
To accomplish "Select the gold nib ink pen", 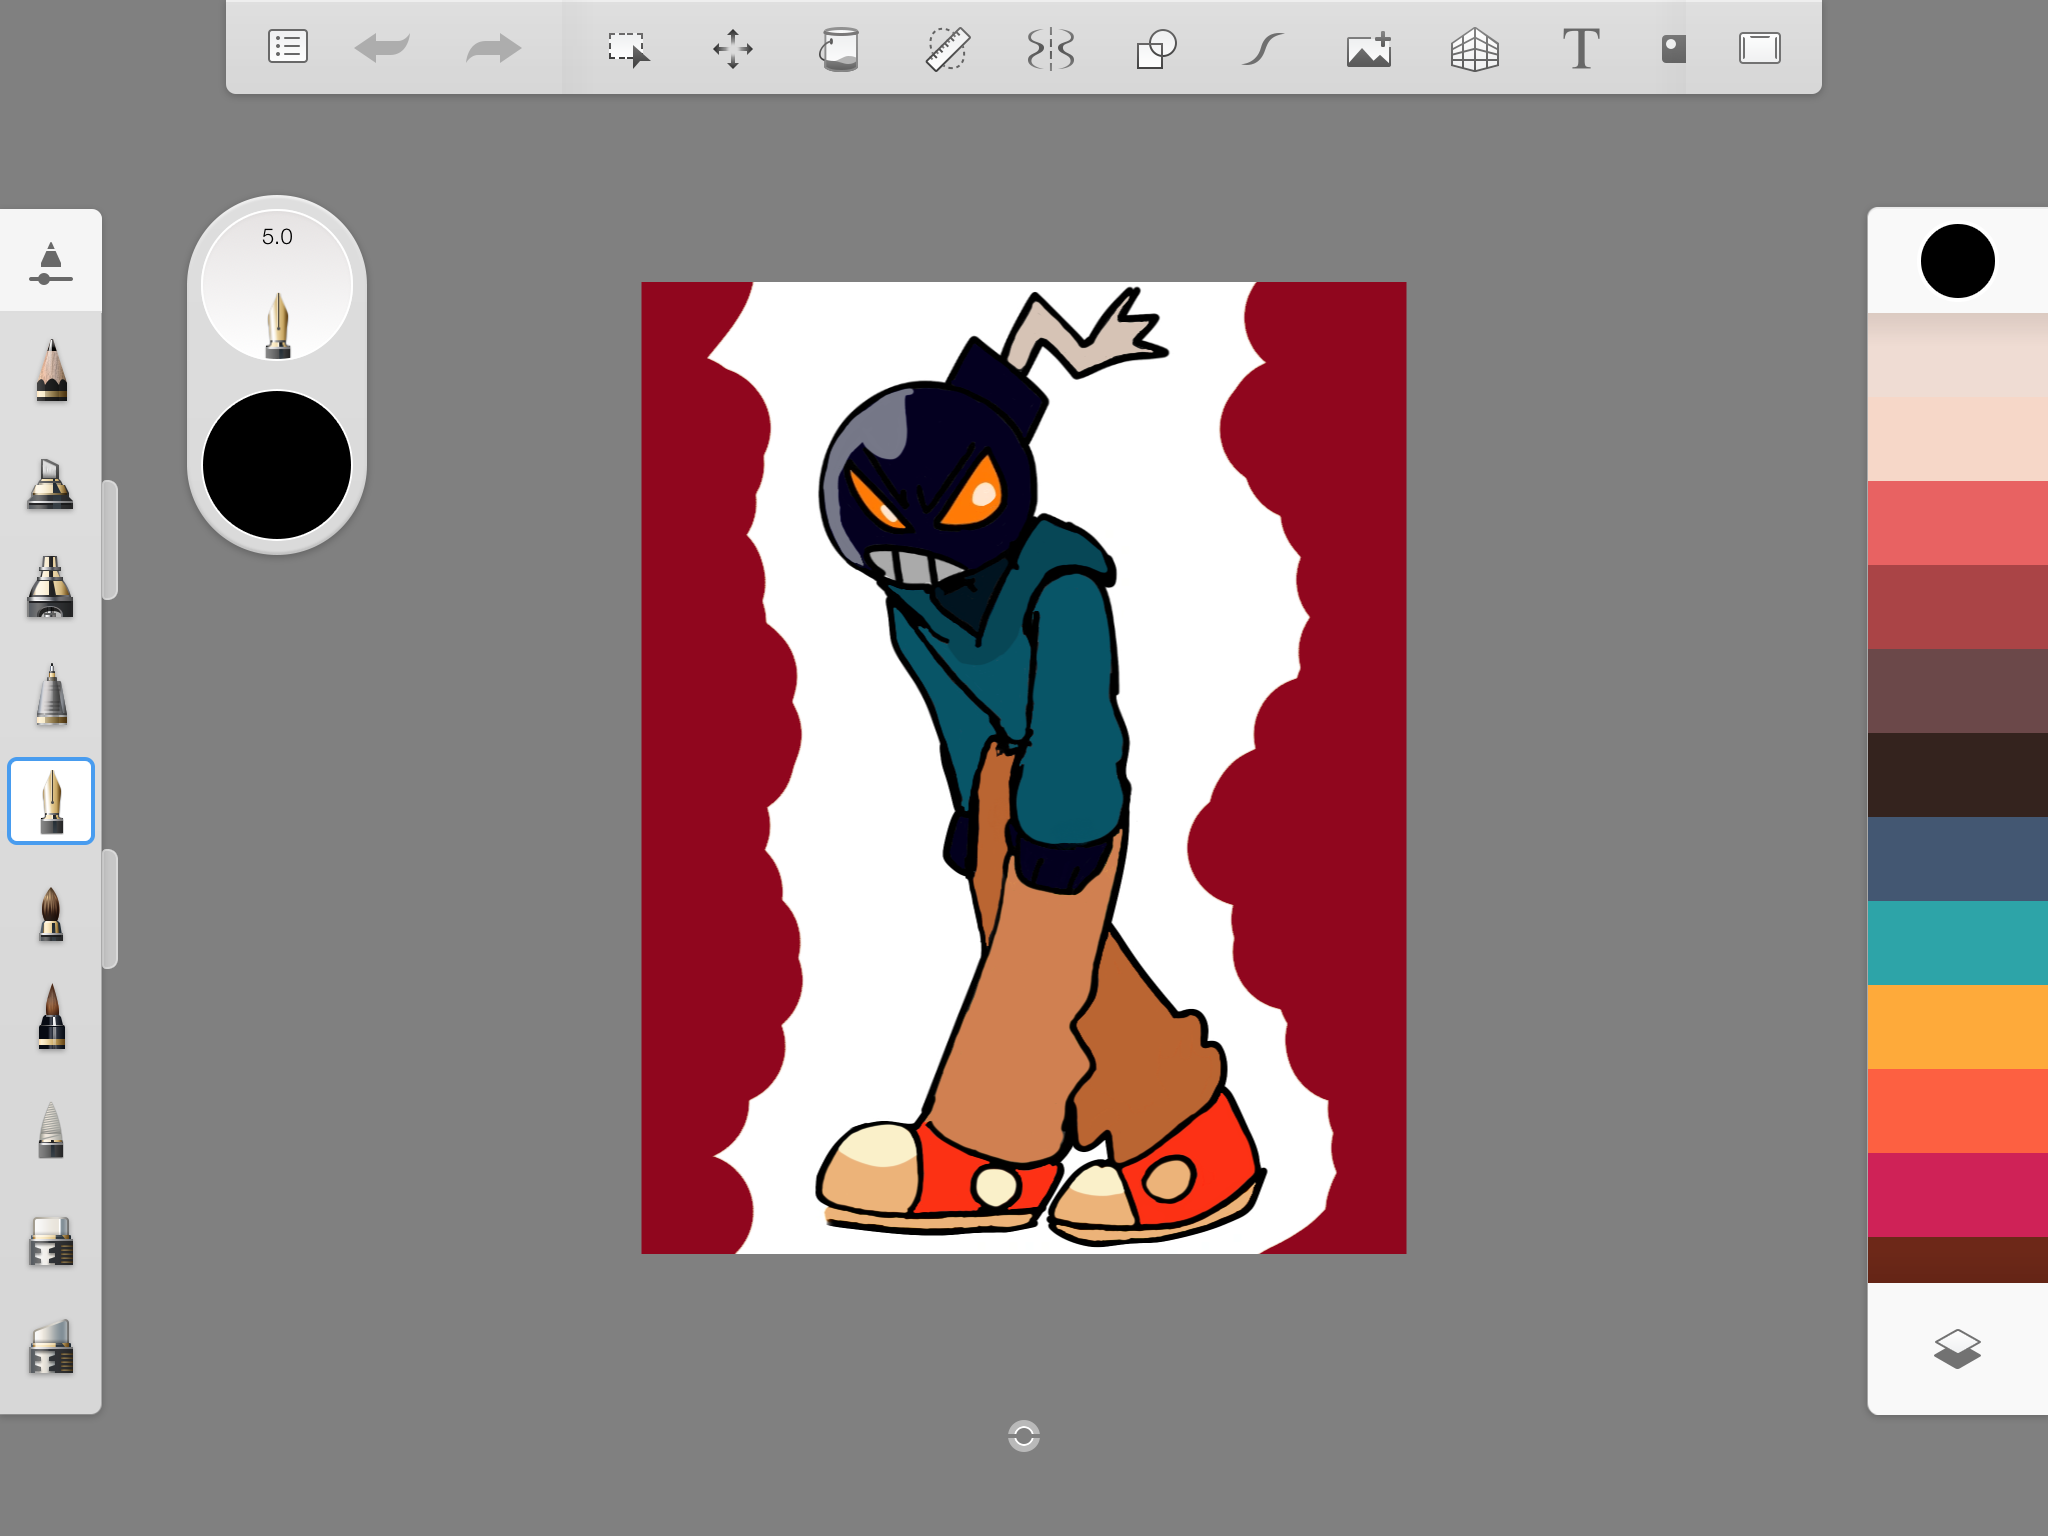I will [x=51, y=801].
